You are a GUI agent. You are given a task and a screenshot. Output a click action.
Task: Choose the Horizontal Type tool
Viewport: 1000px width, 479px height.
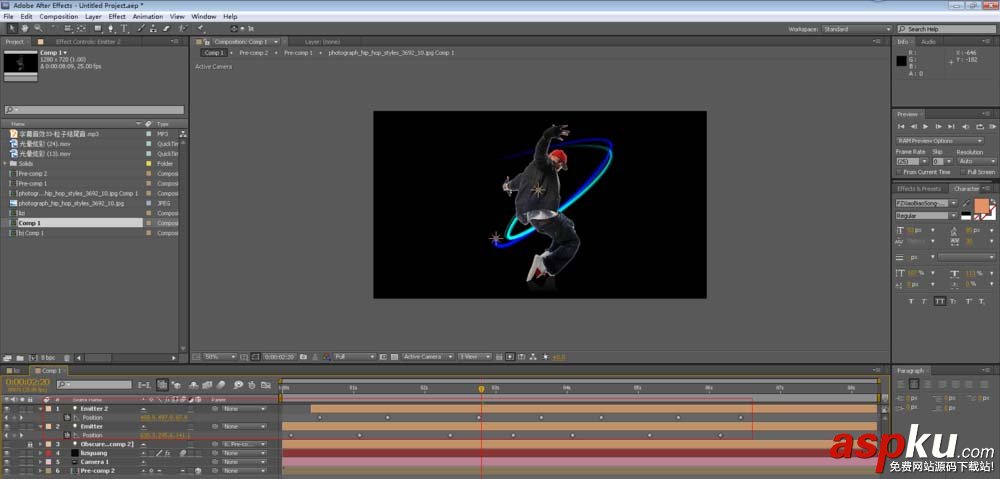pos(122,29)
